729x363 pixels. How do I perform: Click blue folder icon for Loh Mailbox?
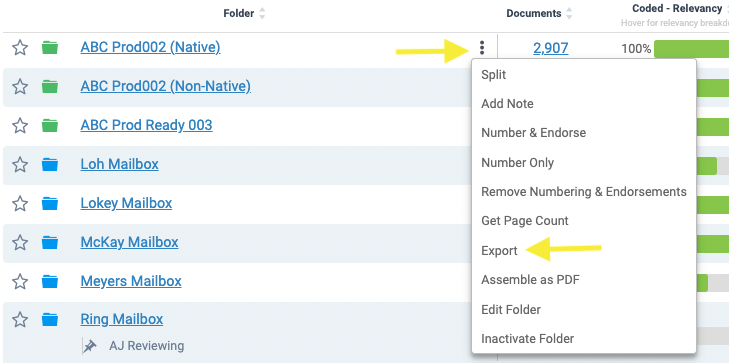pyautogui.click(x=50, y=165)
